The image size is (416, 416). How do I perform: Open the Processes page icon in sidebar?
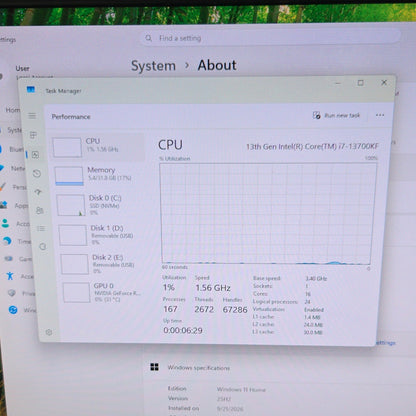pos(33,135)
